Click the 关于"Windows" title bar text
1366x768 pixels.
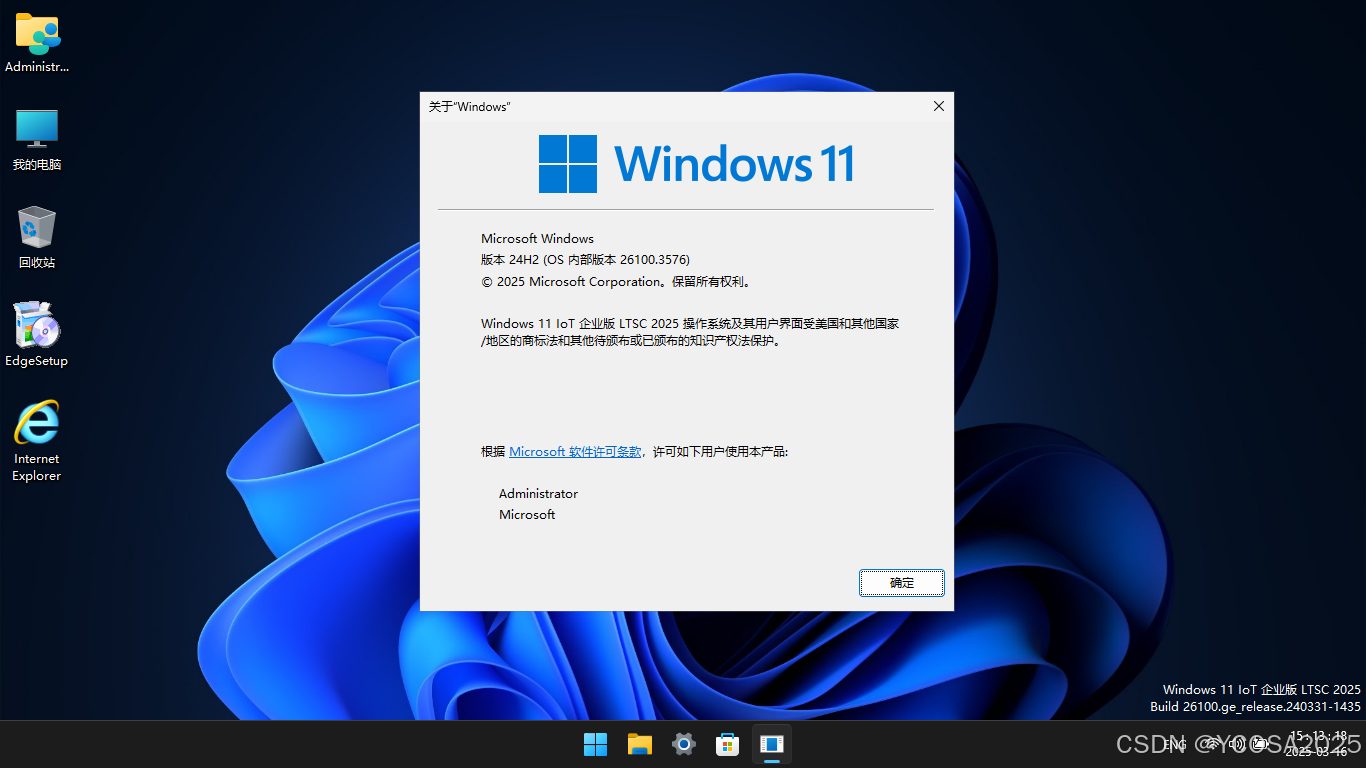pos(470,107)
